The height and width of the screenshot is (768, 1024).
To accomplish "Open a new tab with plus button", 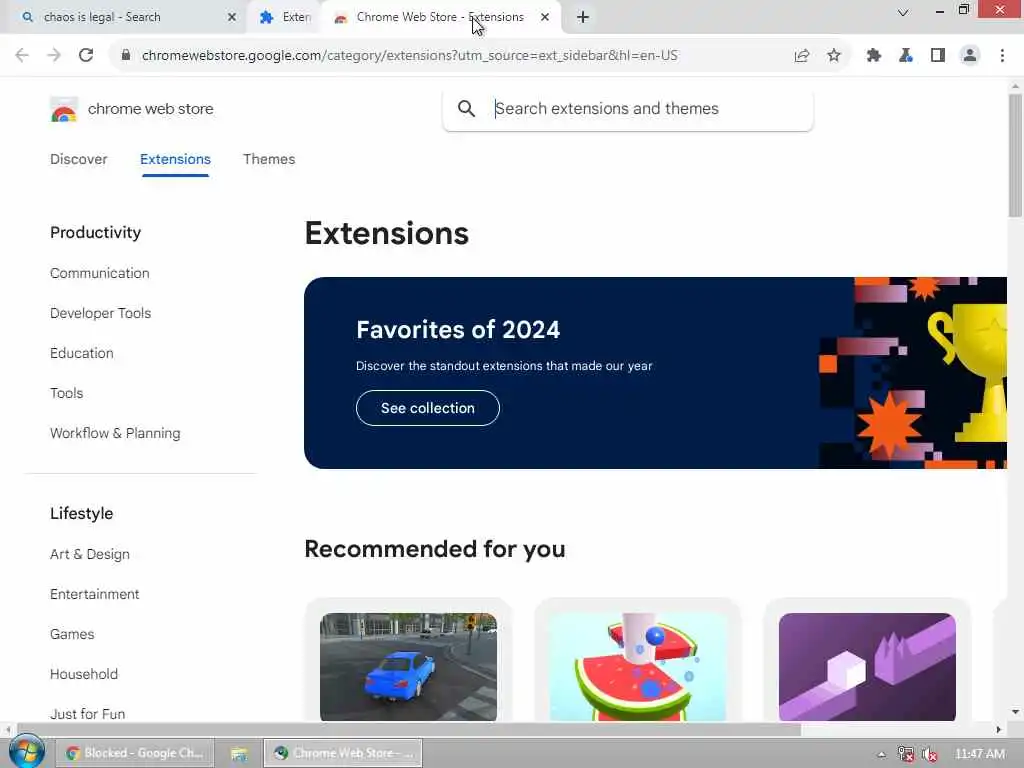I will click(x=583, y=17).
